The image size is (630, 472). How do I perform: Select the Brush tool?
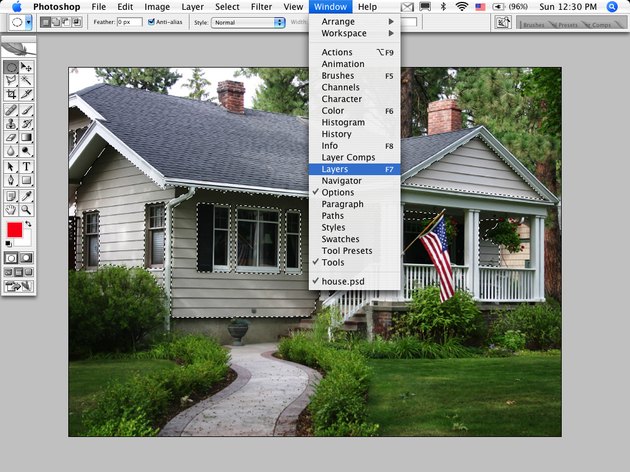(x=26, y=110)
